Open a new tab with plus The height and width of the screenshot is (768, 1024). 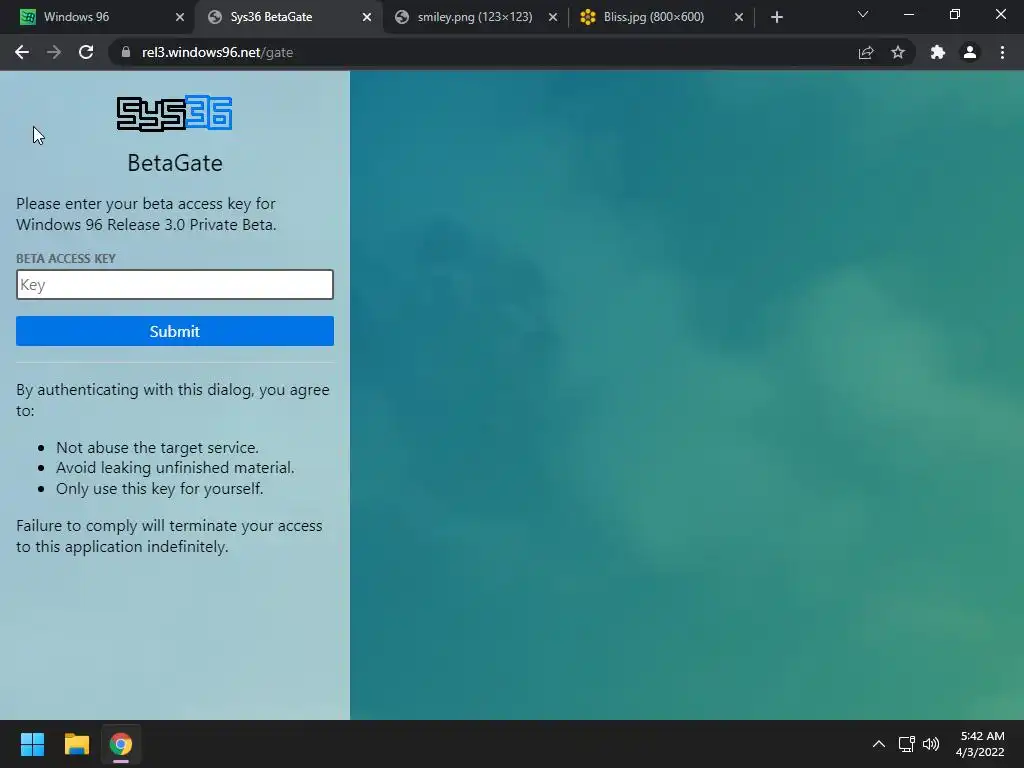[776, 17]
